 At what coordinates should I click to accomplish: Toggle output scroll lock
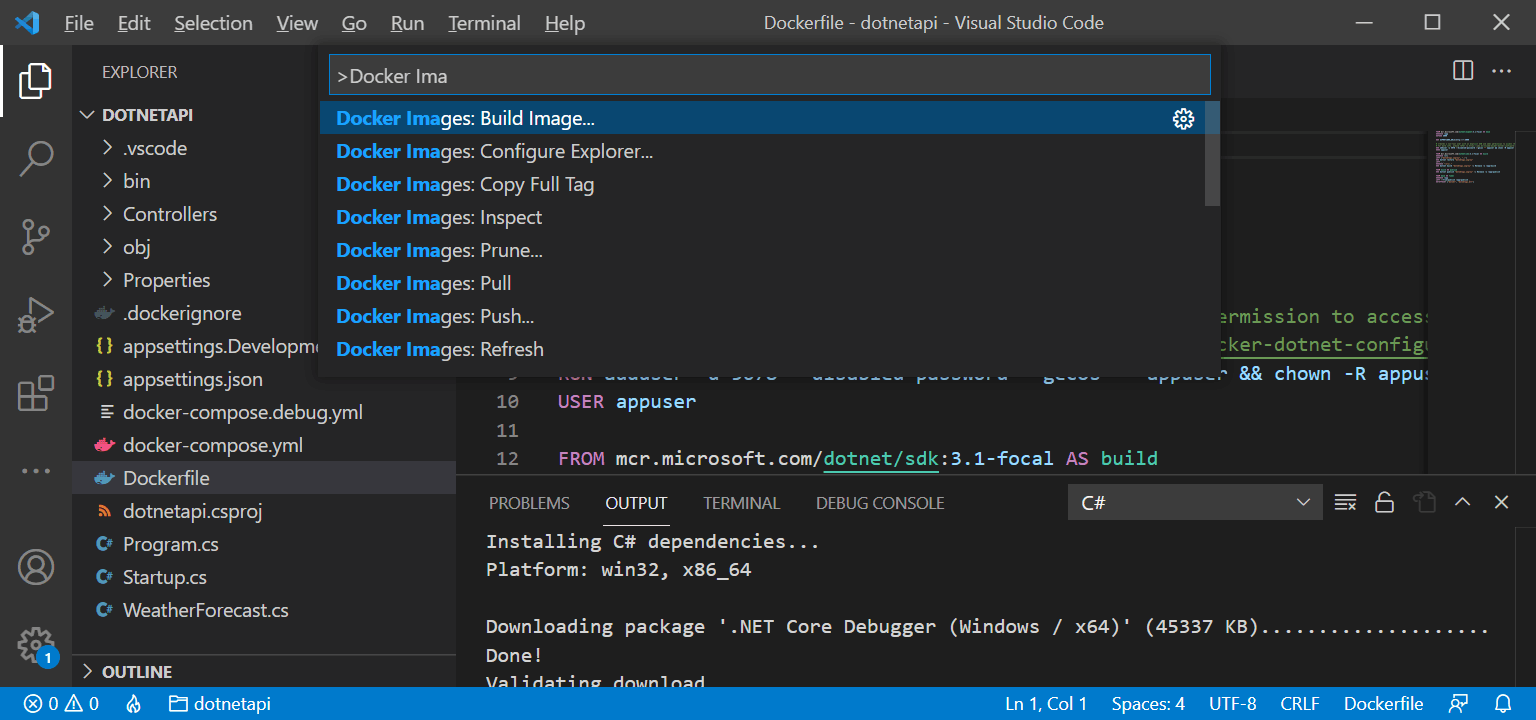coord(1384,502)
